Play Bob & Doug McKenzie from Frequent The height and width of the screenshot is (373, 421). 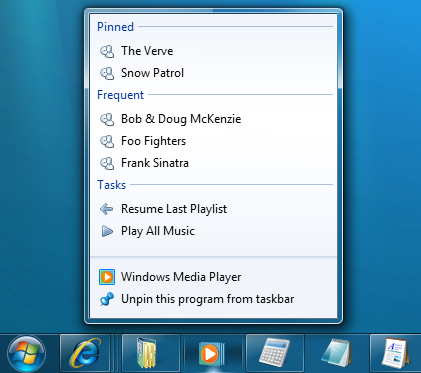click(x=213, y=119)
